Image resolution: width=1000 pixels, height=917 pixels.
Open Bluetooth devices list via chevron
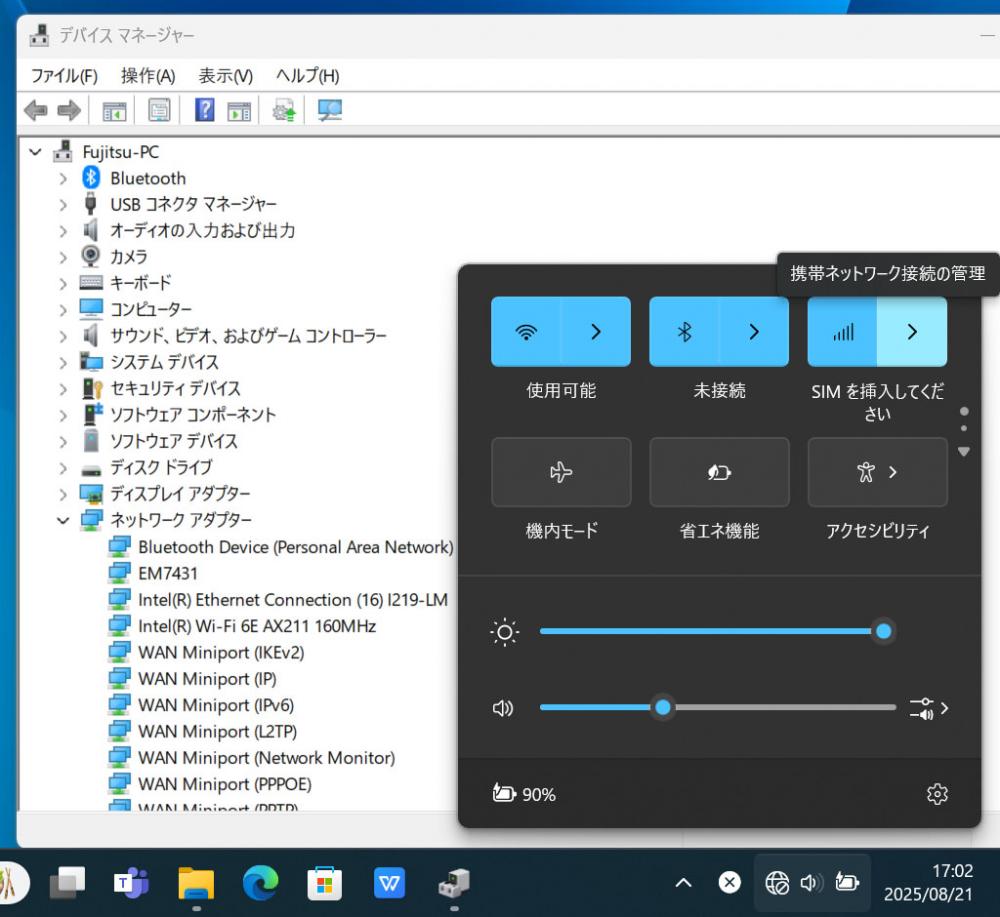coord(754,332)
